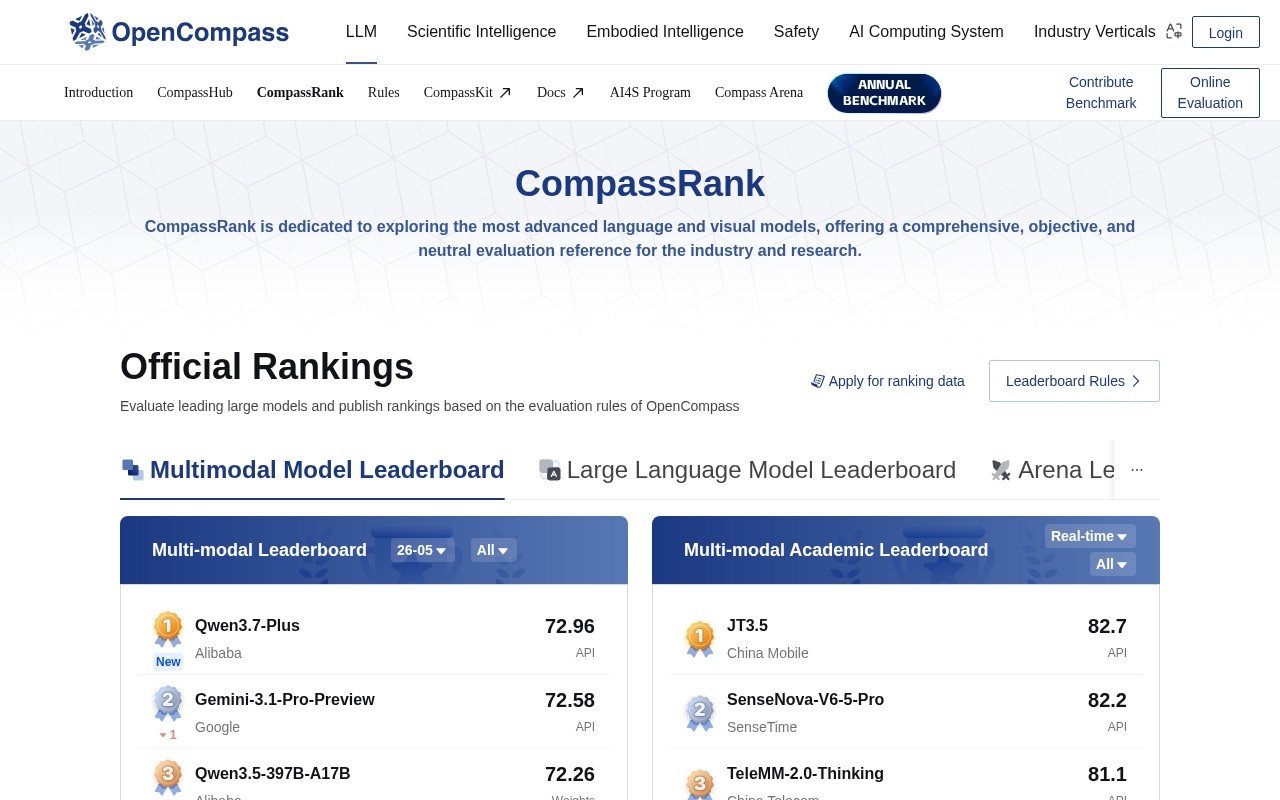This screenshot has height=800, width=1280.
Task: Click the chevron on Leaderboard Rules
Action: [x=1136, y=381]
